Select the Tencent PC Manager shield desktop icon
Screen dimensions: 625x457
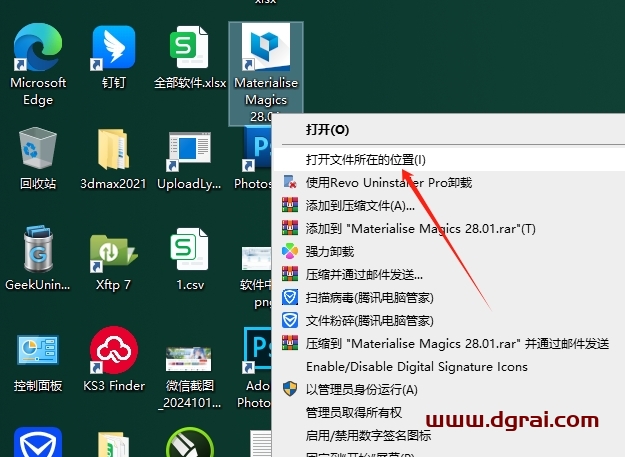(38, 442)
